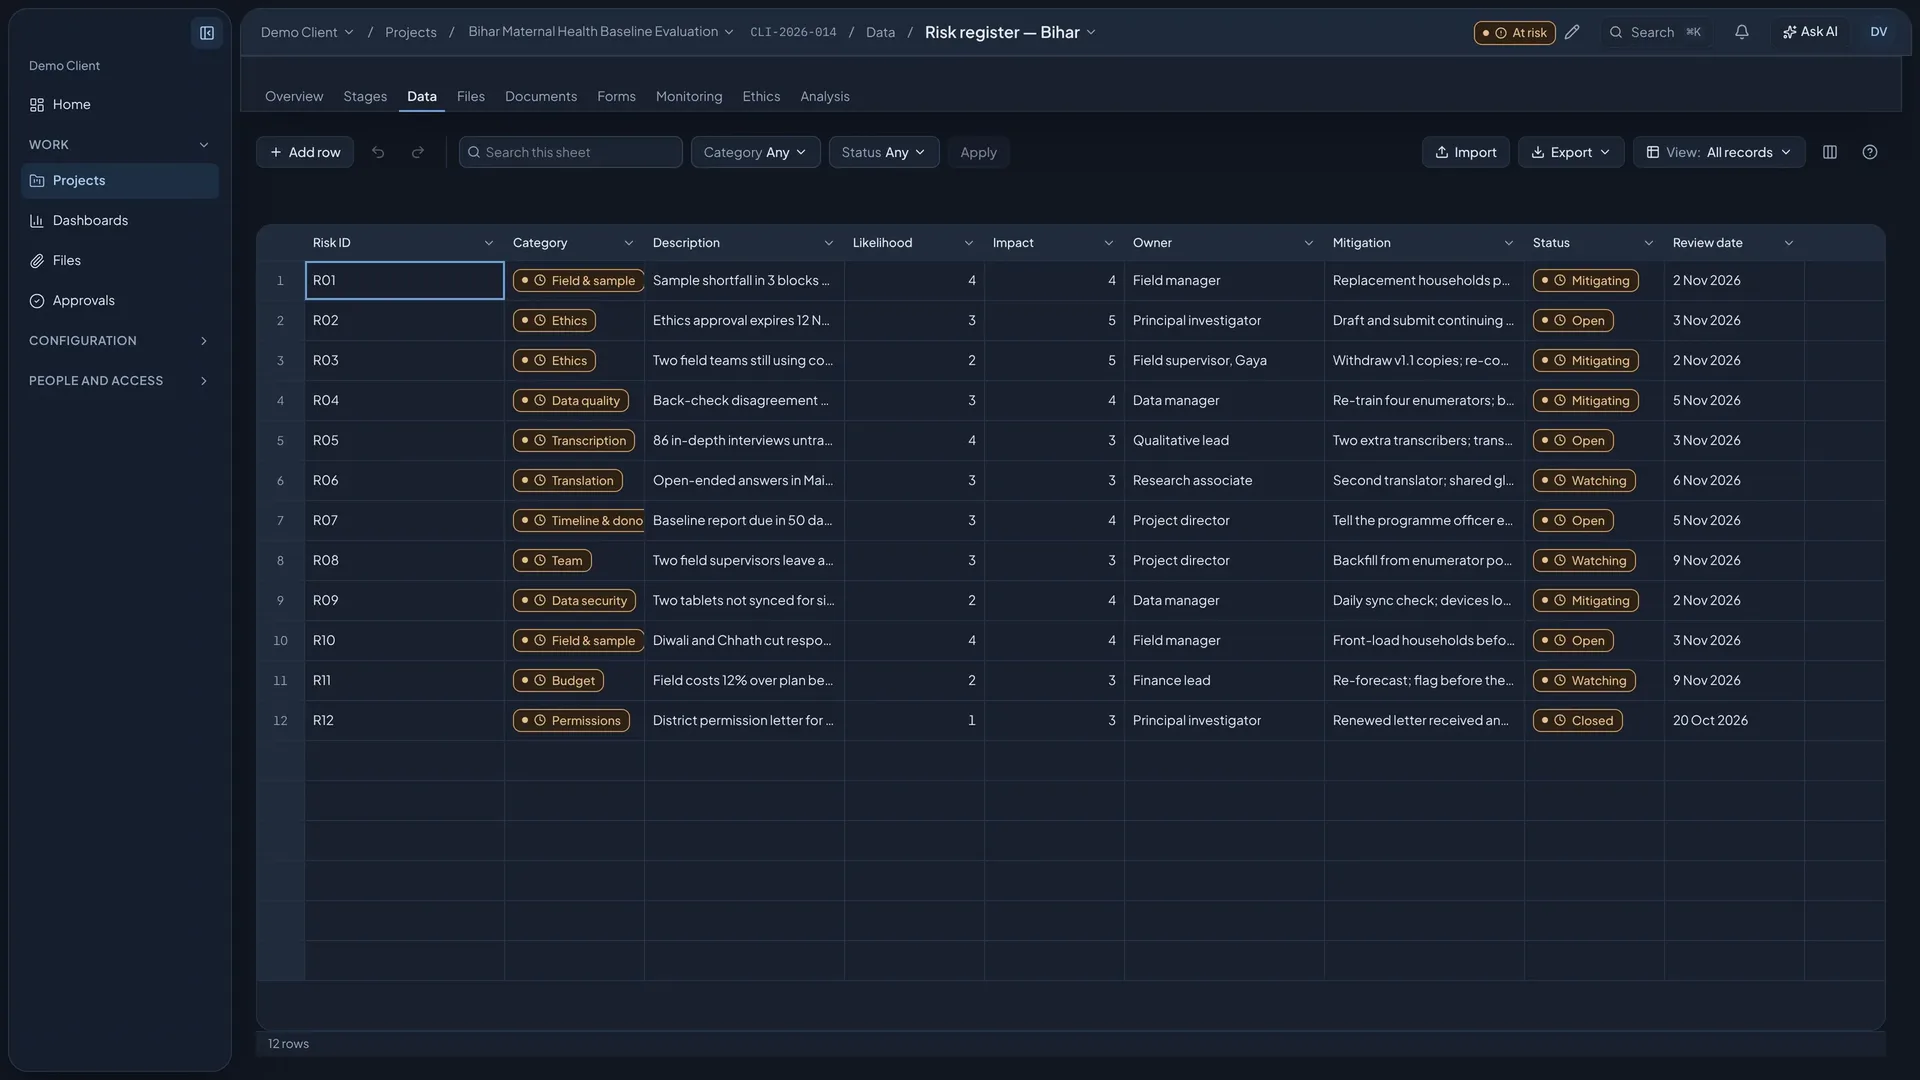Open the Export dropdown
Screen dimensions: 1920x1080
(x=1571, y=152)
